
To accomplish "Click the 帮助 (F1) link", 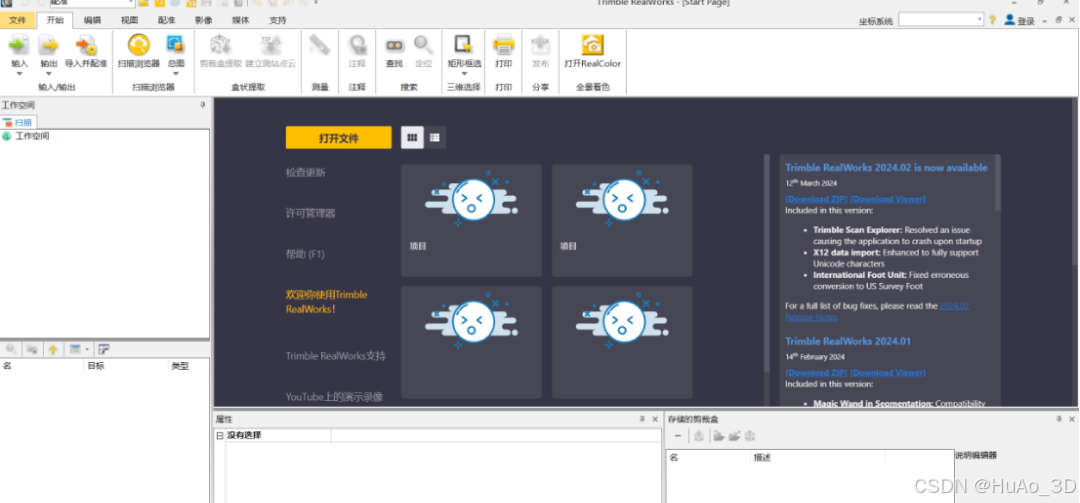I will [305, 254].
